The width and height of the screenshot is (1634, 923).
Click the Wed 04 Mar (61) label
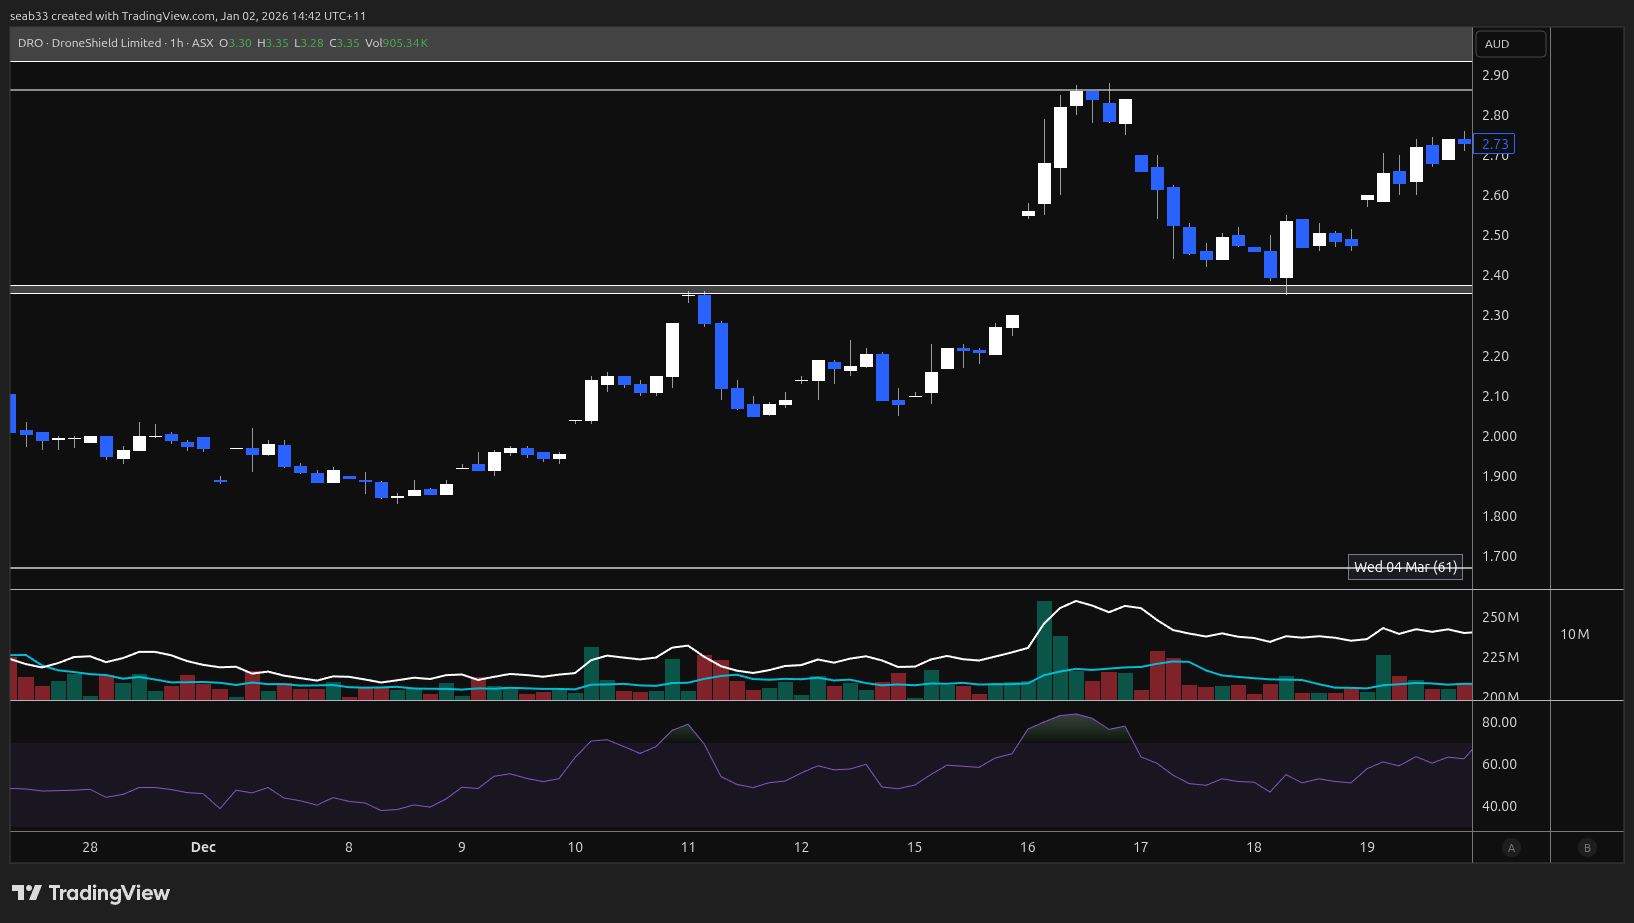pyautogui.click(x=1405, y=567)
